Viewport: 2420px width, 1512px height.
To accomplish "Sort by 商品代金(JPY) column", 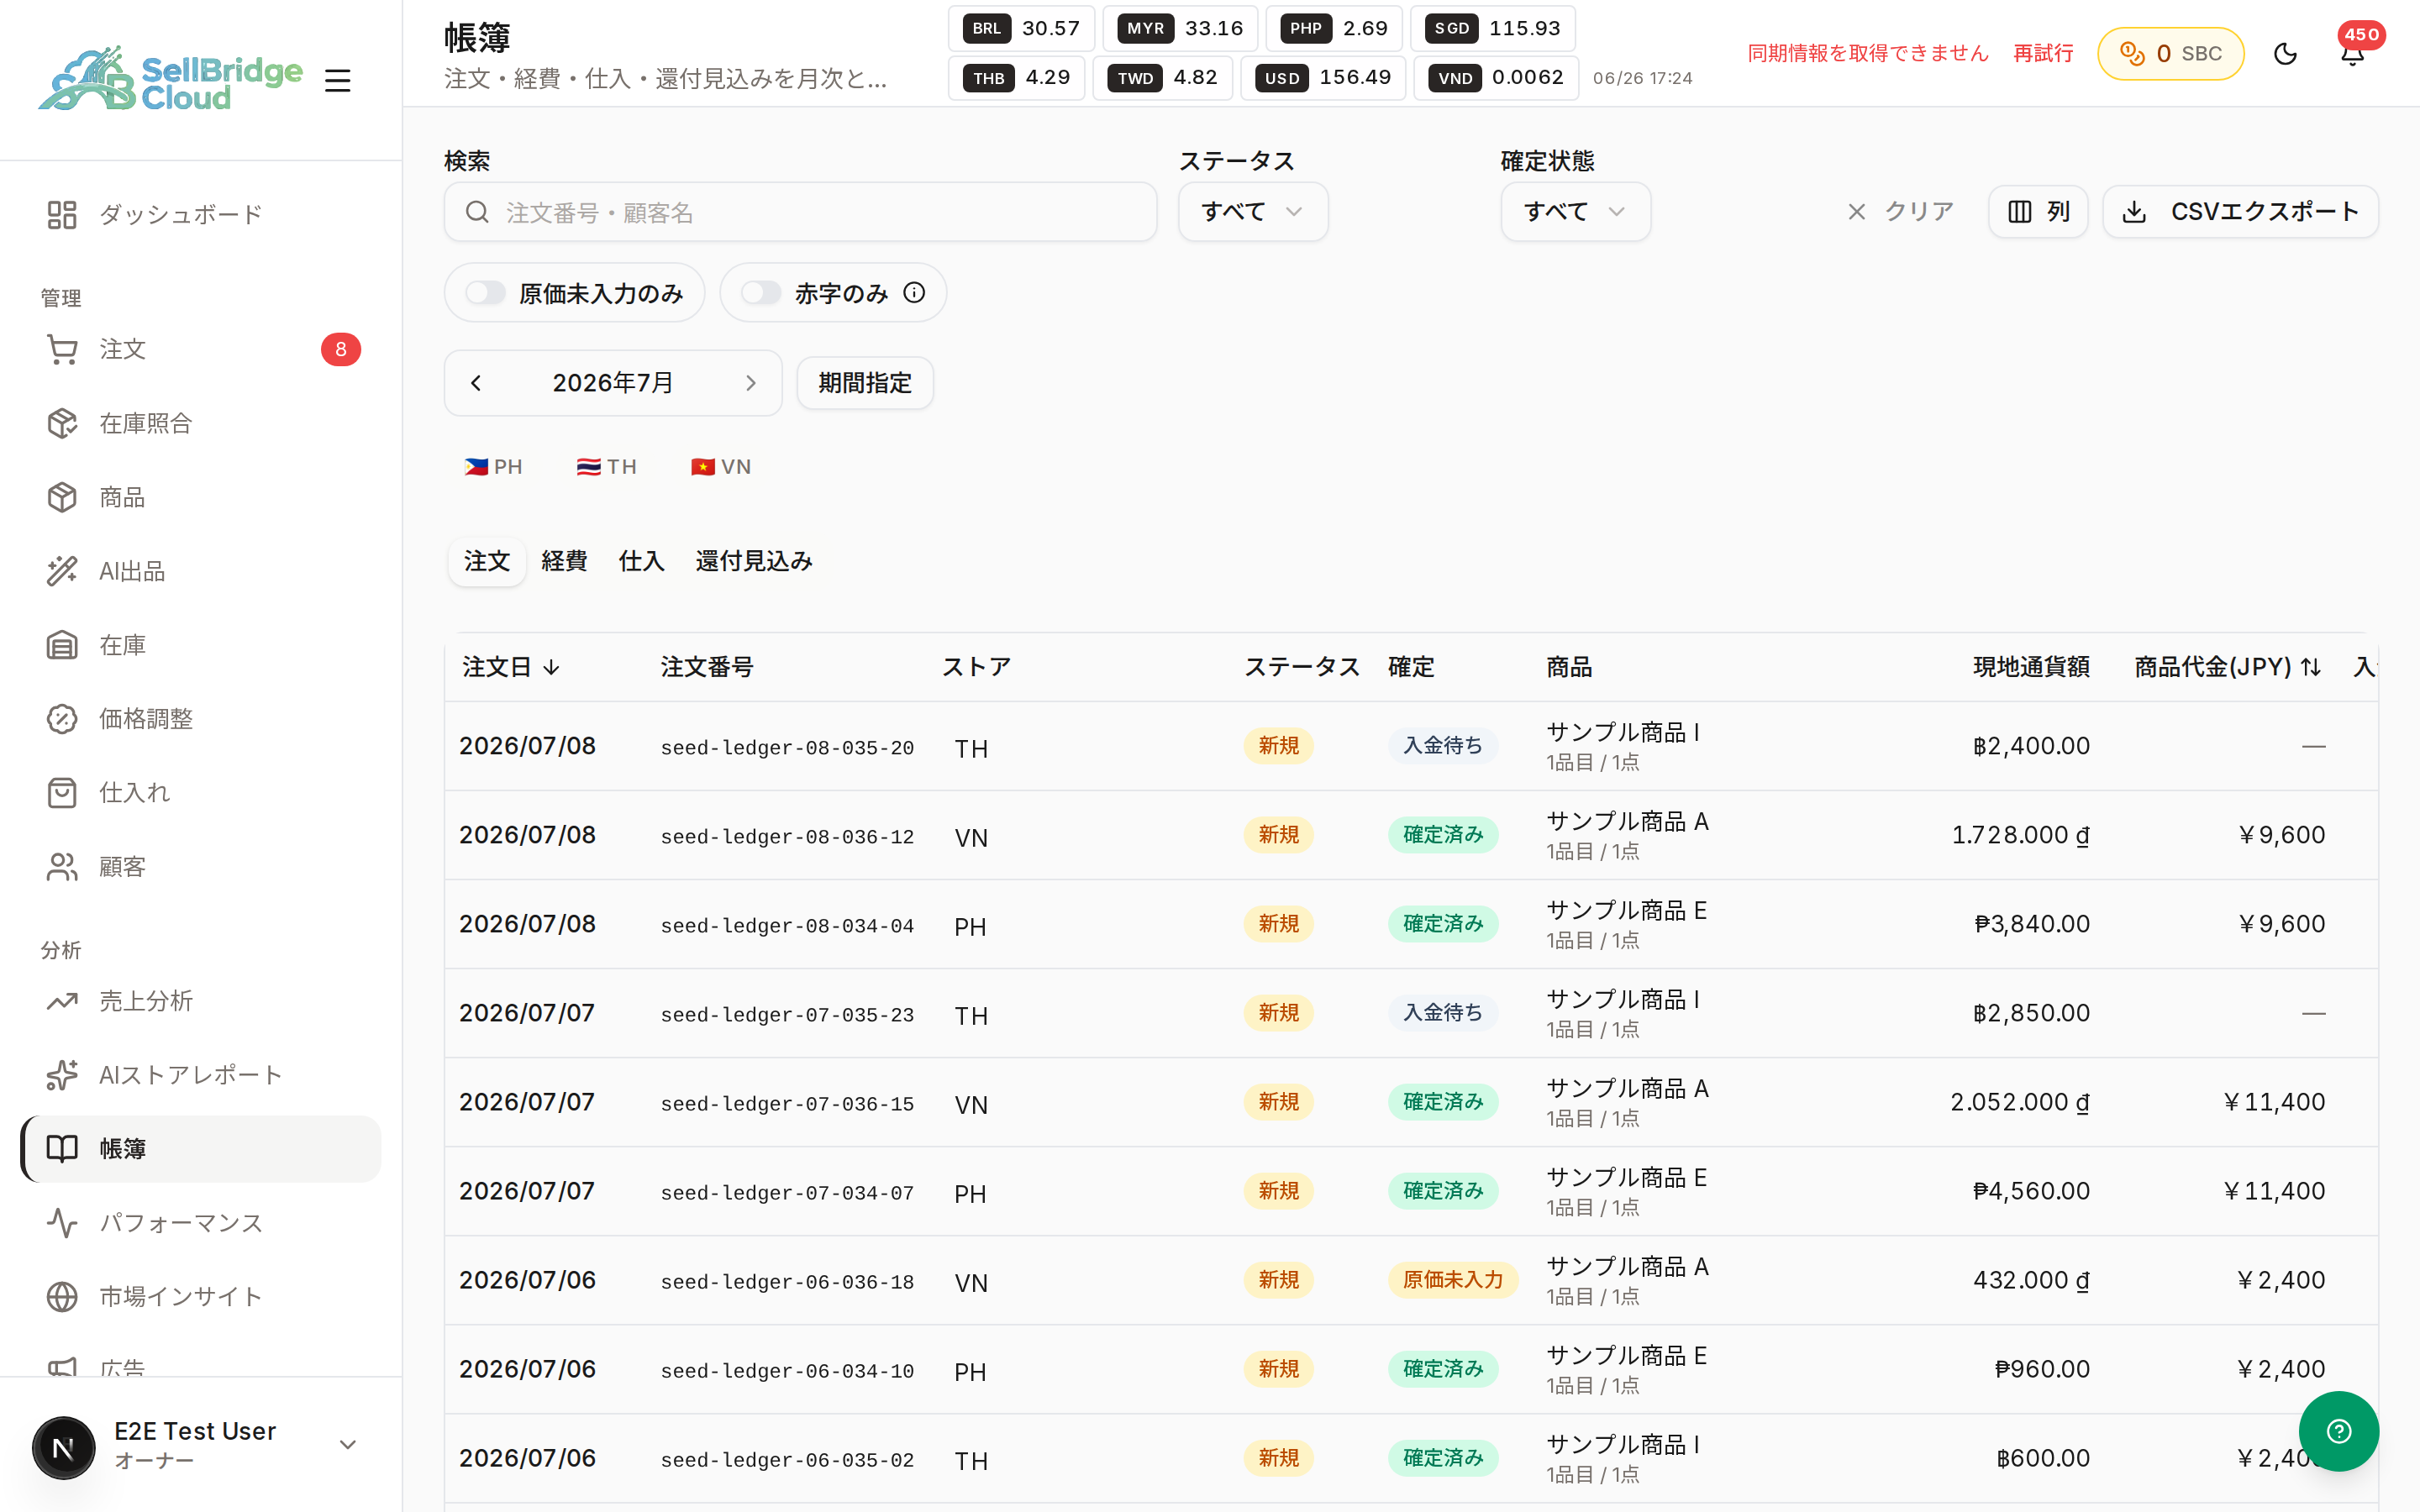I will coord(2228,667).
